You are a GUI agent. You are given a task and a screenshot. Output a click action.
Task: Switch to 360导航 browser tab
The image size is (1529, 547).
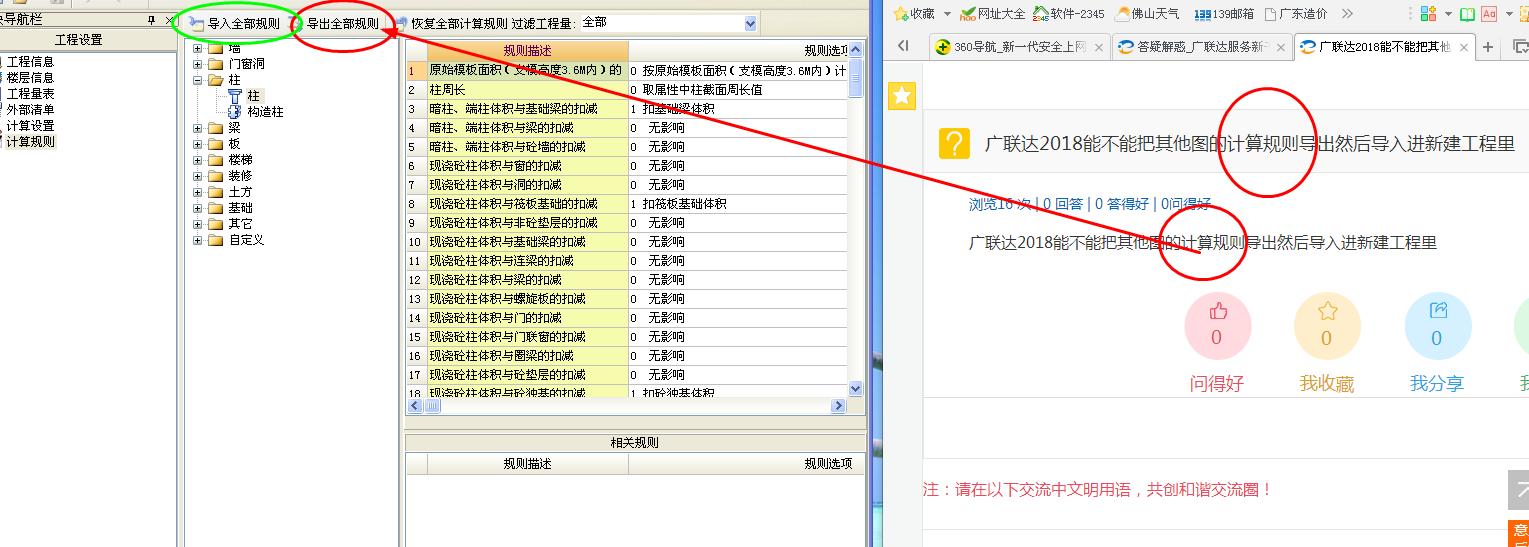pyautogui.click(x=1018, y=47)
